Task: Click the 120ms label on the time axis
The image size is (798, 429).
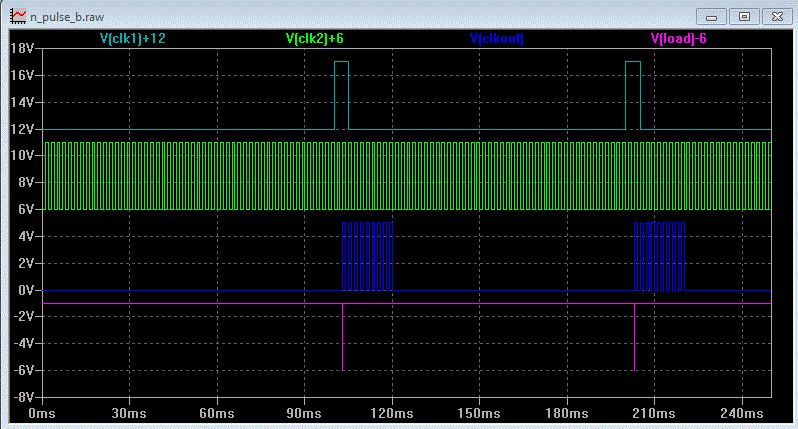Action: (392, 413)
